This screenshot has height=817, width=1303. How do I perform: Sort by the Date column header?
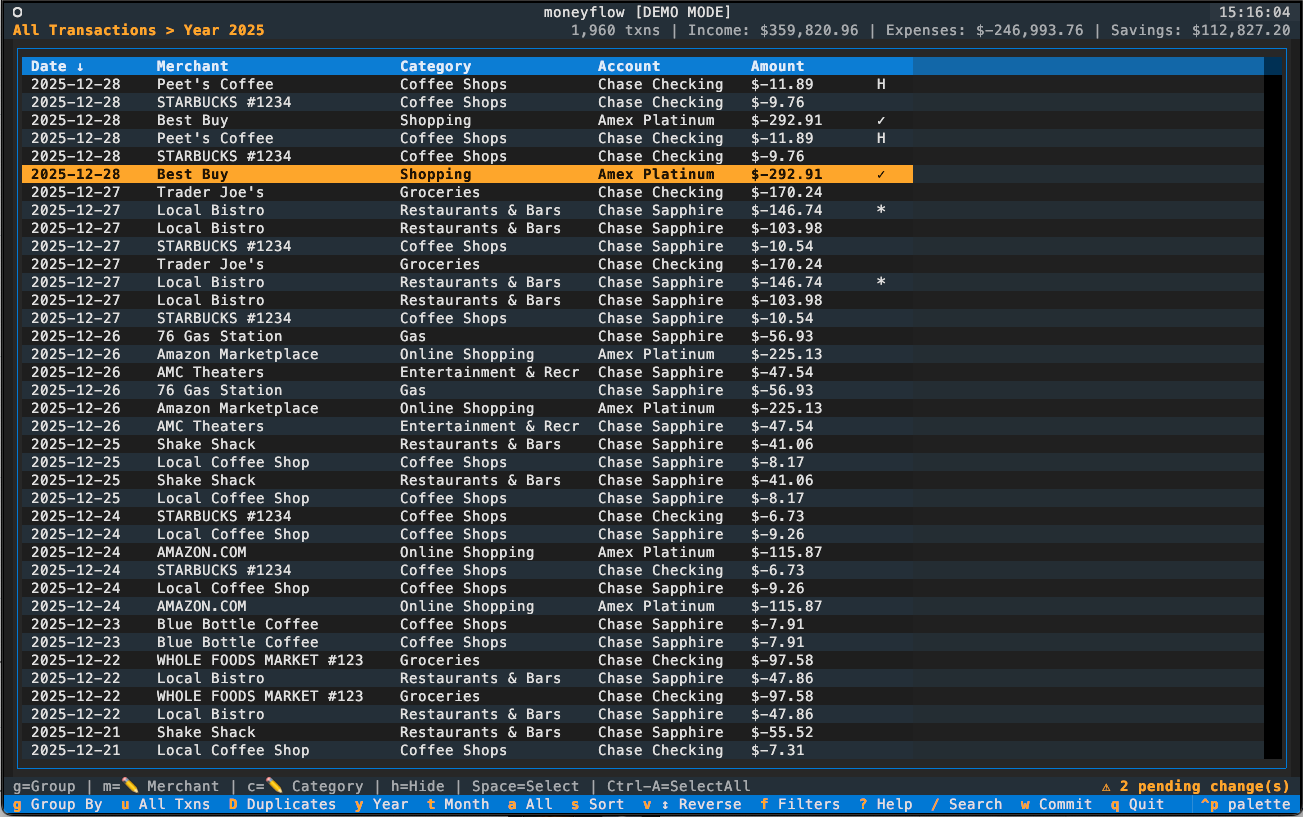[58, 66]
